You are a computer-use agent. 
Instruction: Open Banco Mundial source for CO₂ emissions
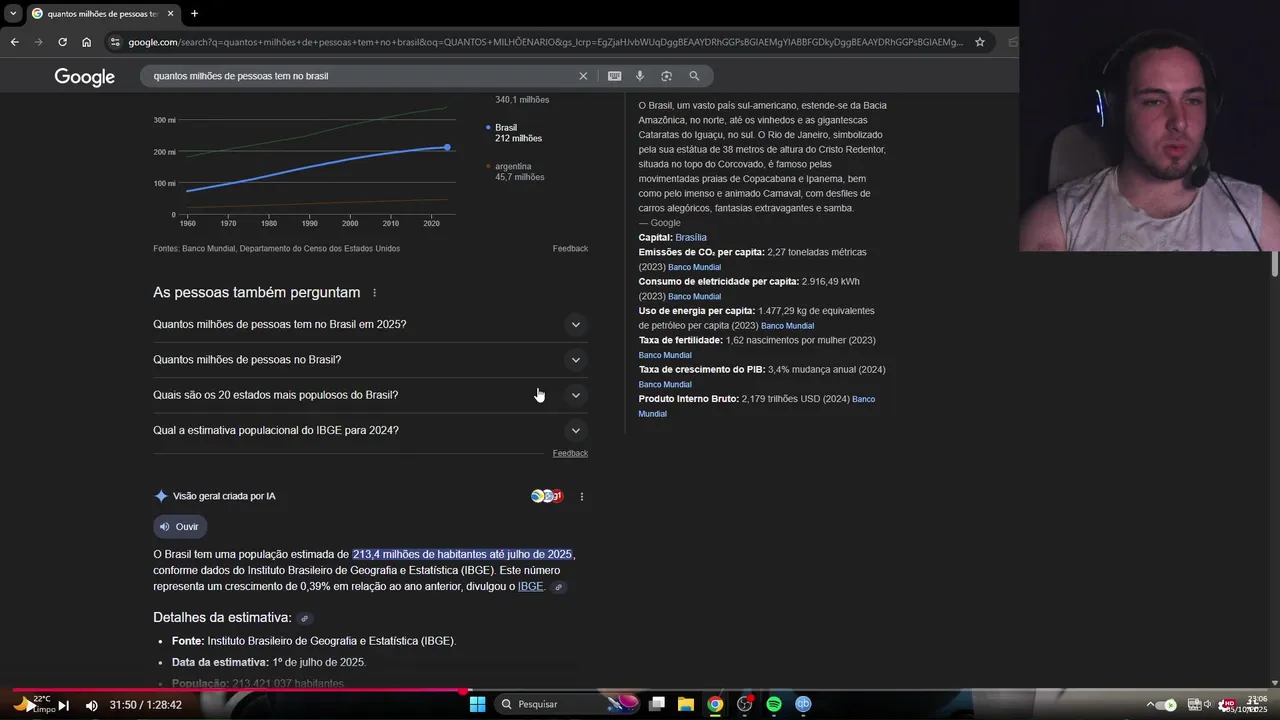pyautogui.click(x=694, y=267)
